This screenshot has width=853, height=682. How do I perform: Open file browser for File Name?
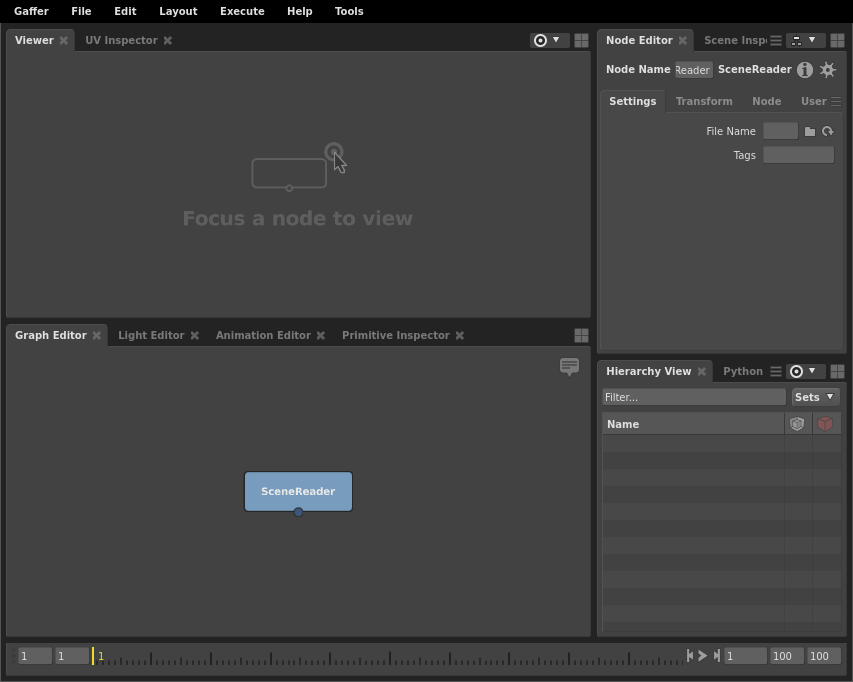[810, 131]
